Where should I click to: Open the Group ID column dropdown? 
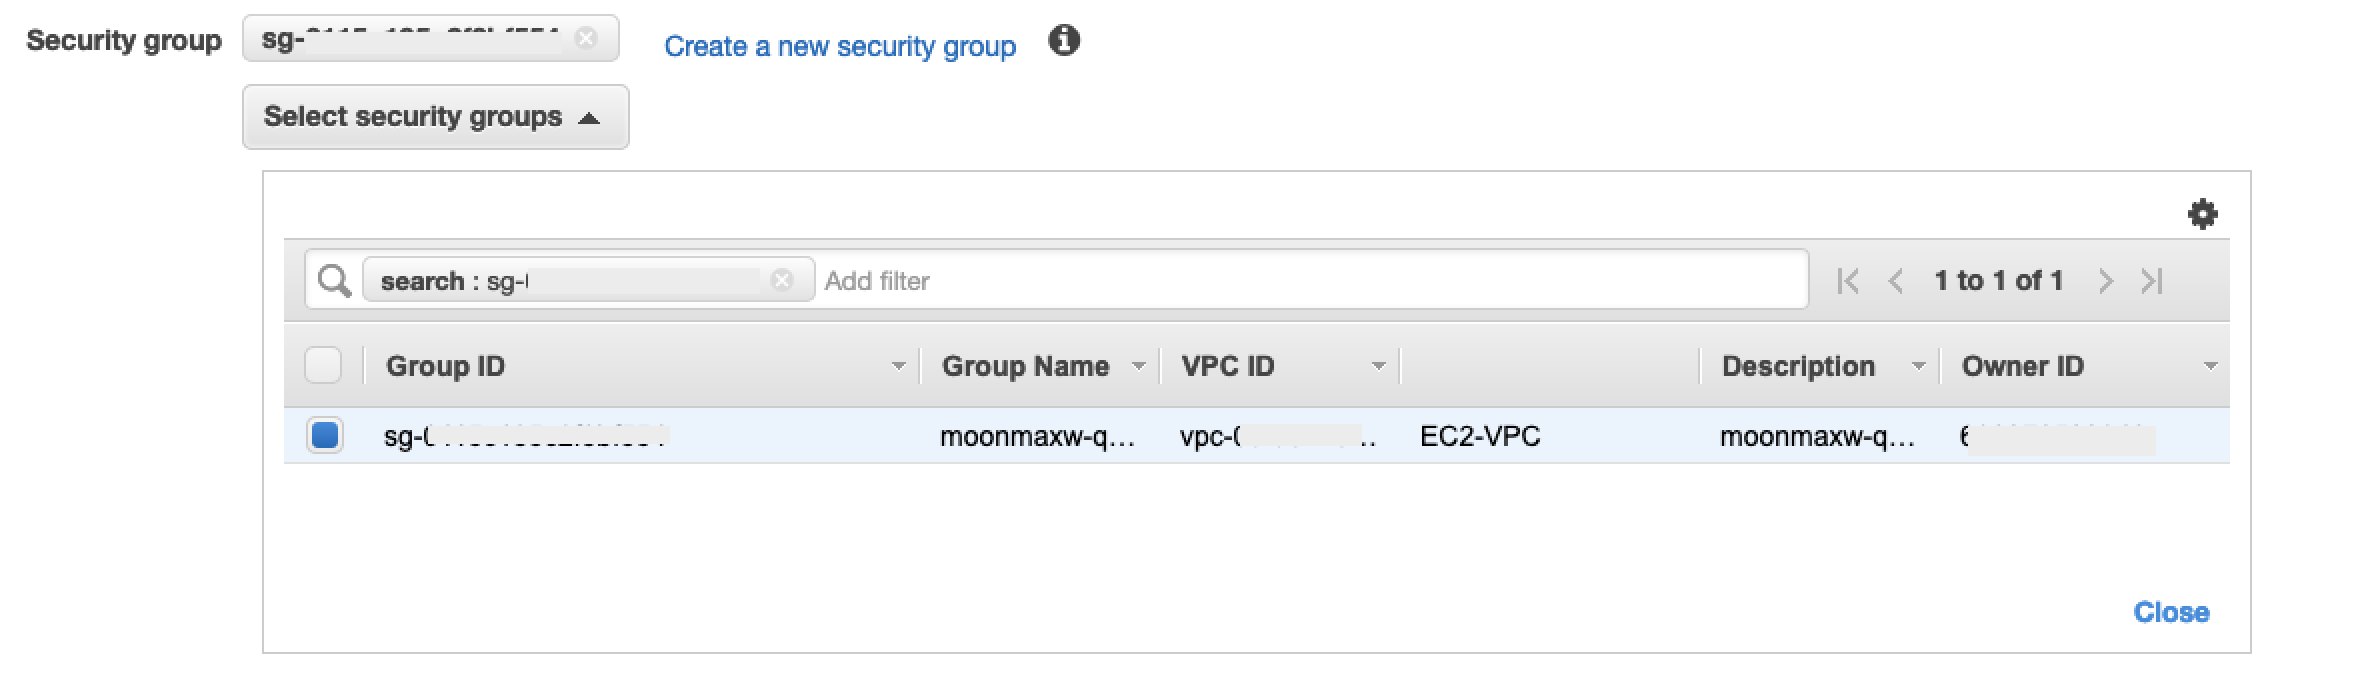click(898, 366)
